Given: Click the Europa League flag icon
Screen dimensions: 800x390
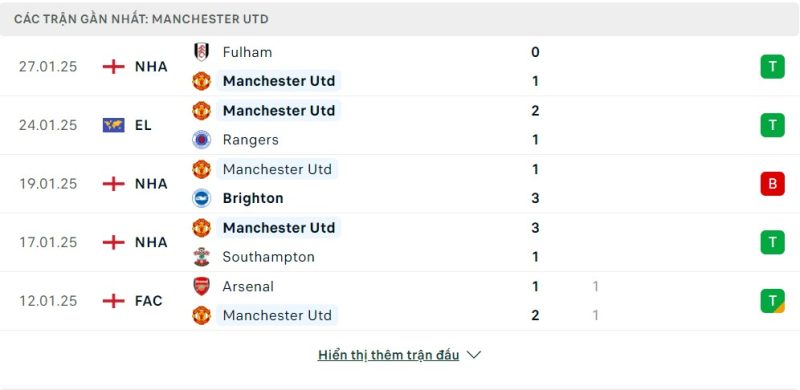Looking at the screenshot, I should point(113,125).
